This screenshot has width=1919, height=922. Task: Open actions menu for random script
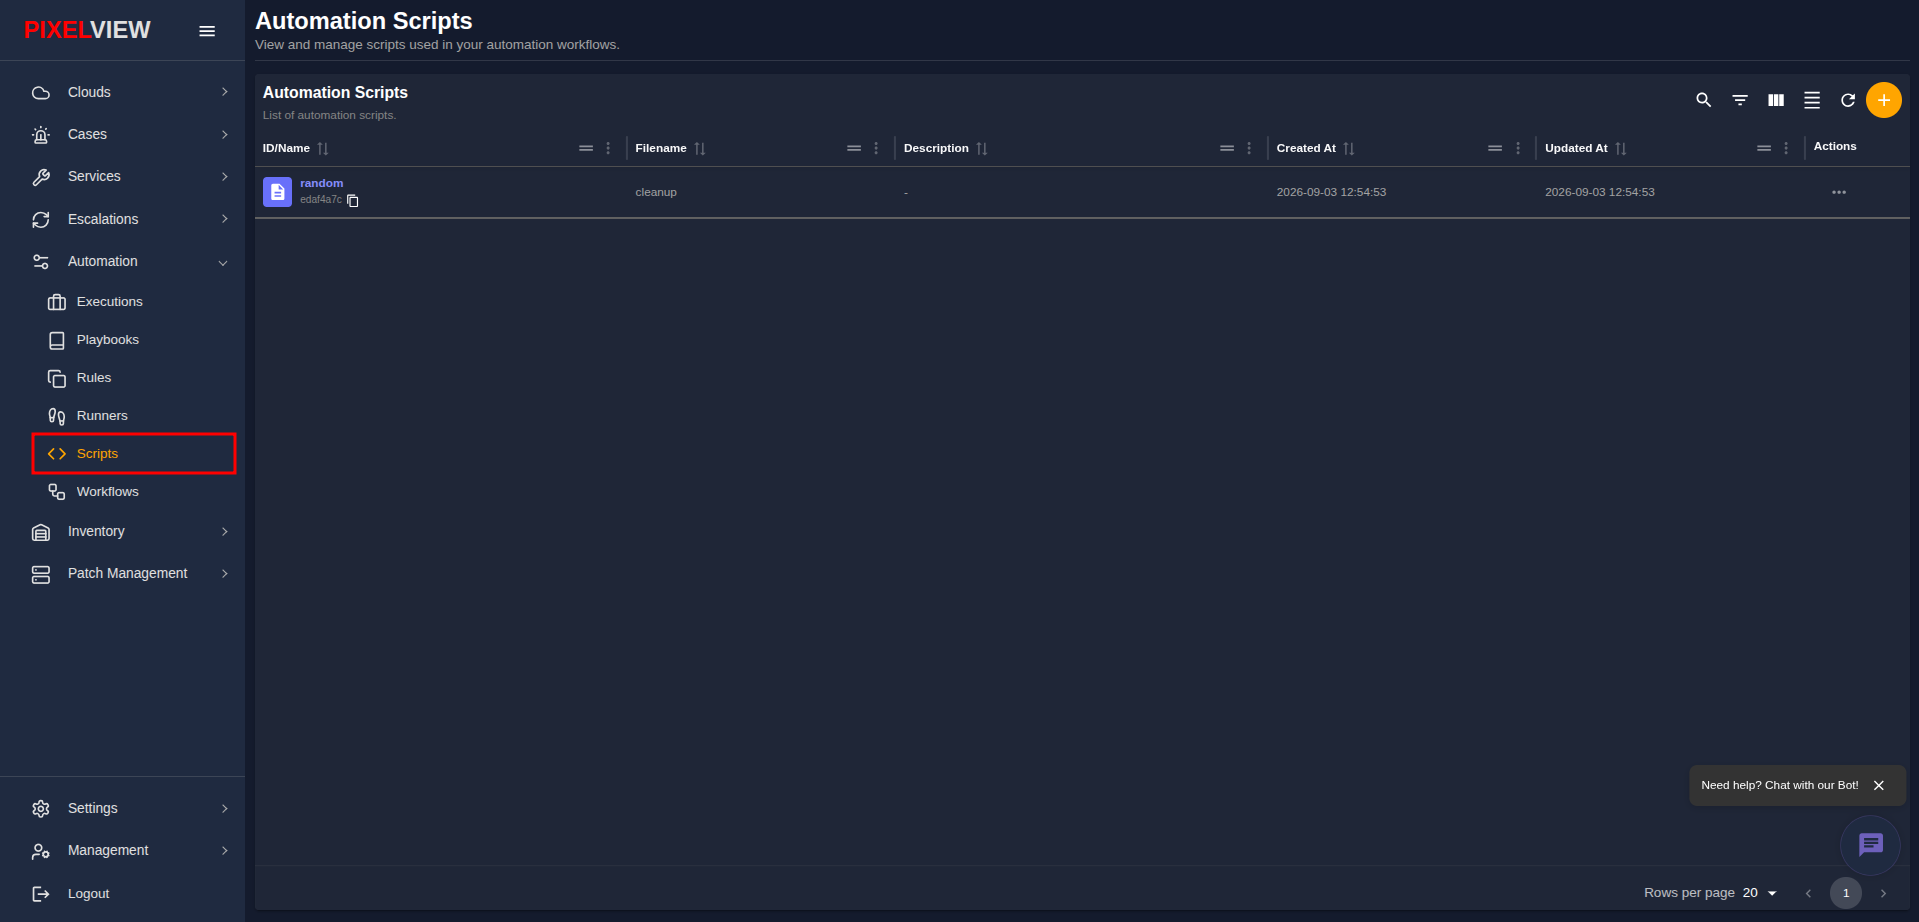[x=1839, y=192]
